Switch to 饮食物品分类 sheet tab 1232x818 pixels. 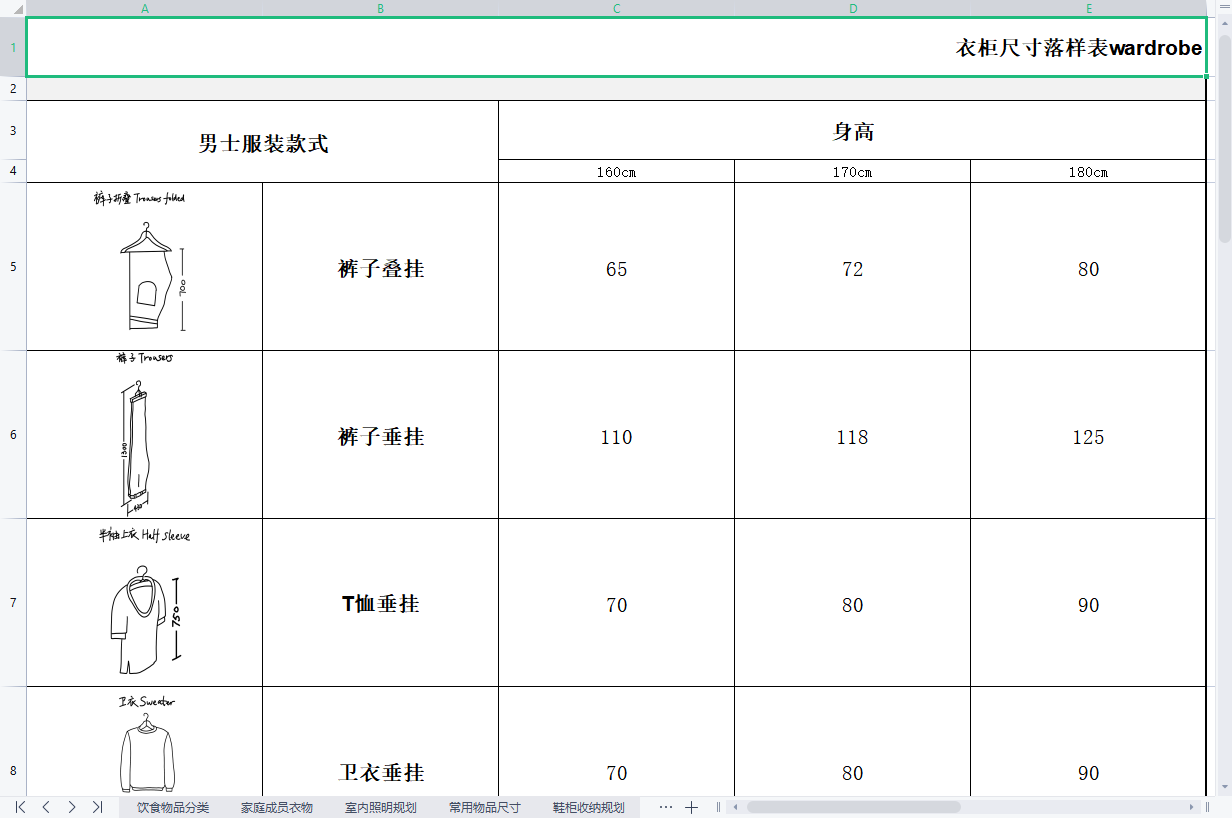pyautogui.click(x=173, y=807)
